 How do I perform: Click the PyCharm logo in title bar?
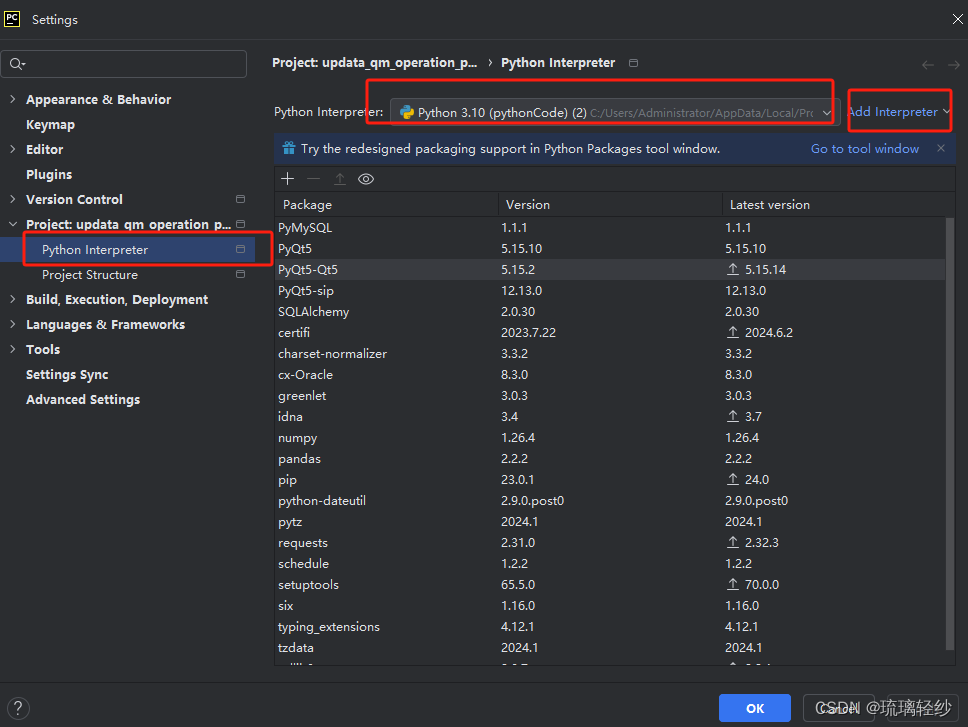point(12,19)
